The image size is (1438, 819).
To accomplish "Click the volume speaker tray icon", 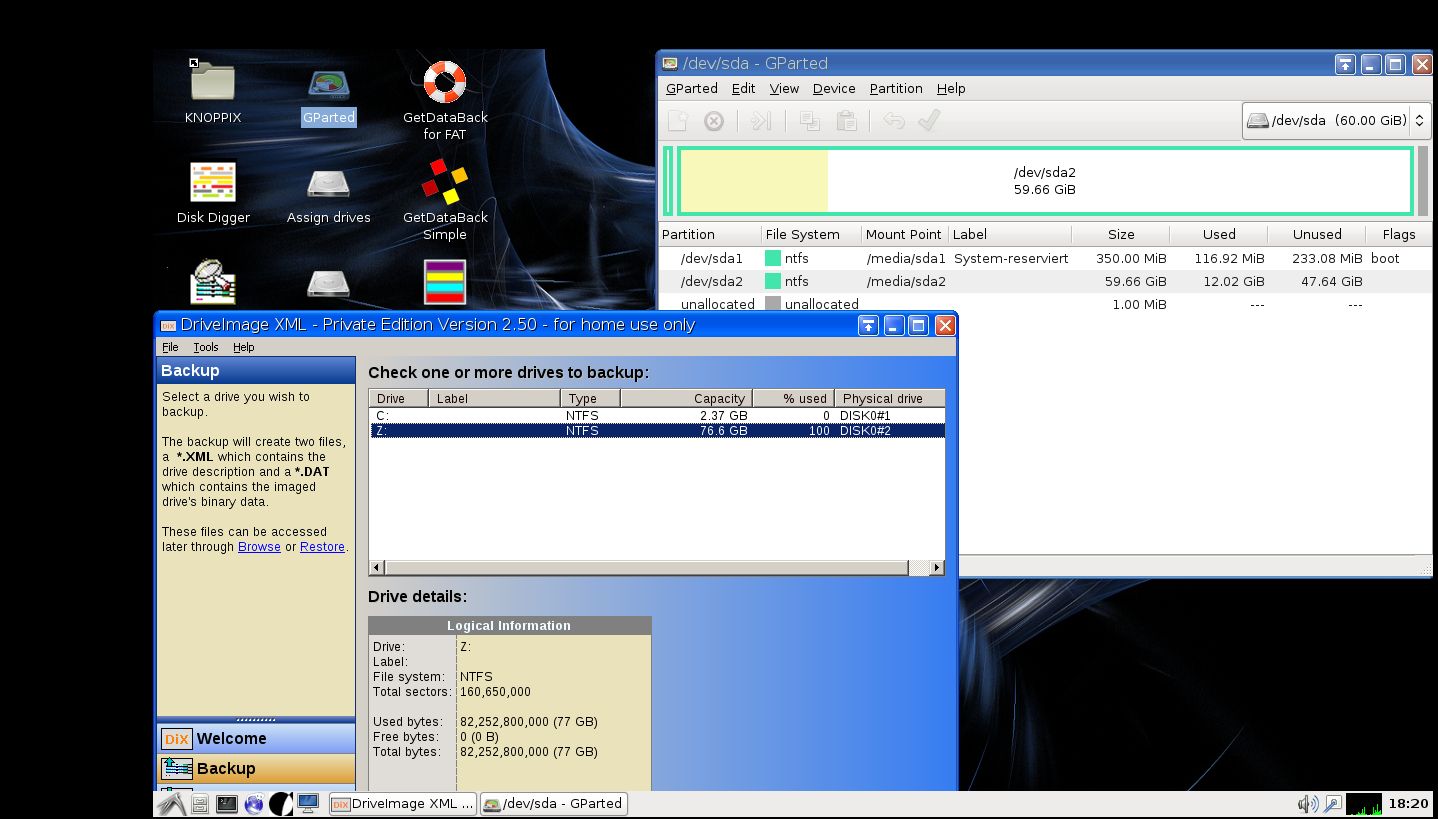I will click(1307, 803).
